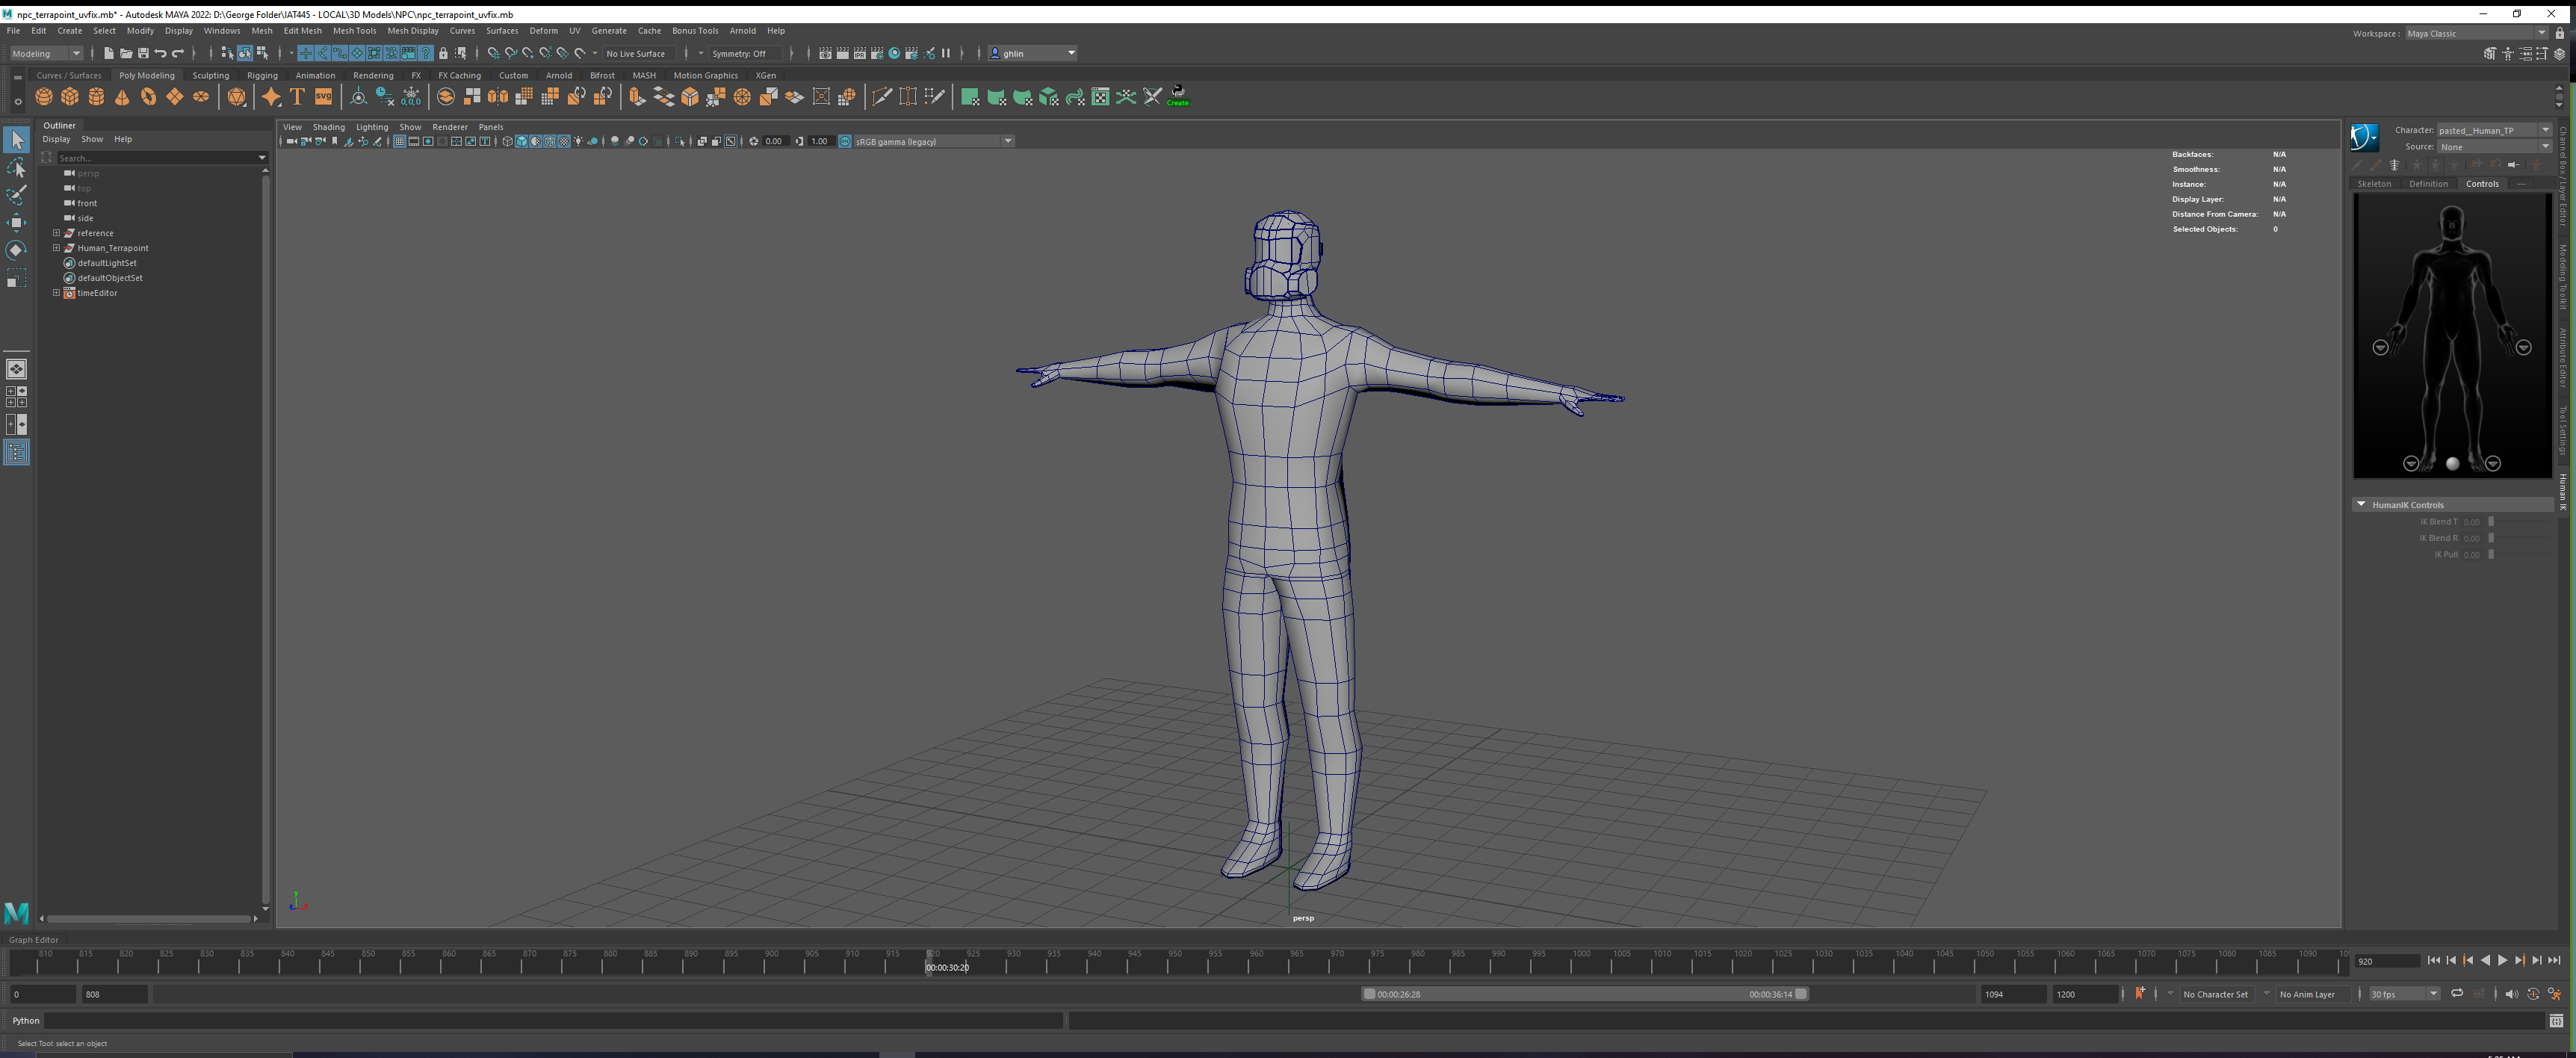Screen dimensions: 2576x1058
Task: Click the Save scene icon
Action: (143, 53)
